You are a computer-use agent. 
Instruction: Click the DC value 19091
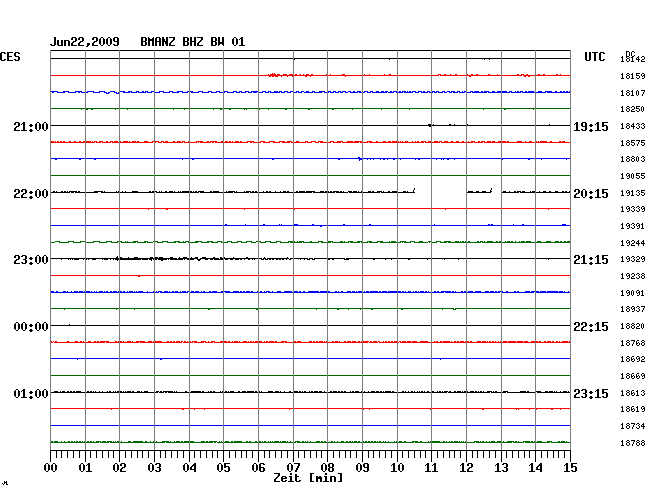633,293
